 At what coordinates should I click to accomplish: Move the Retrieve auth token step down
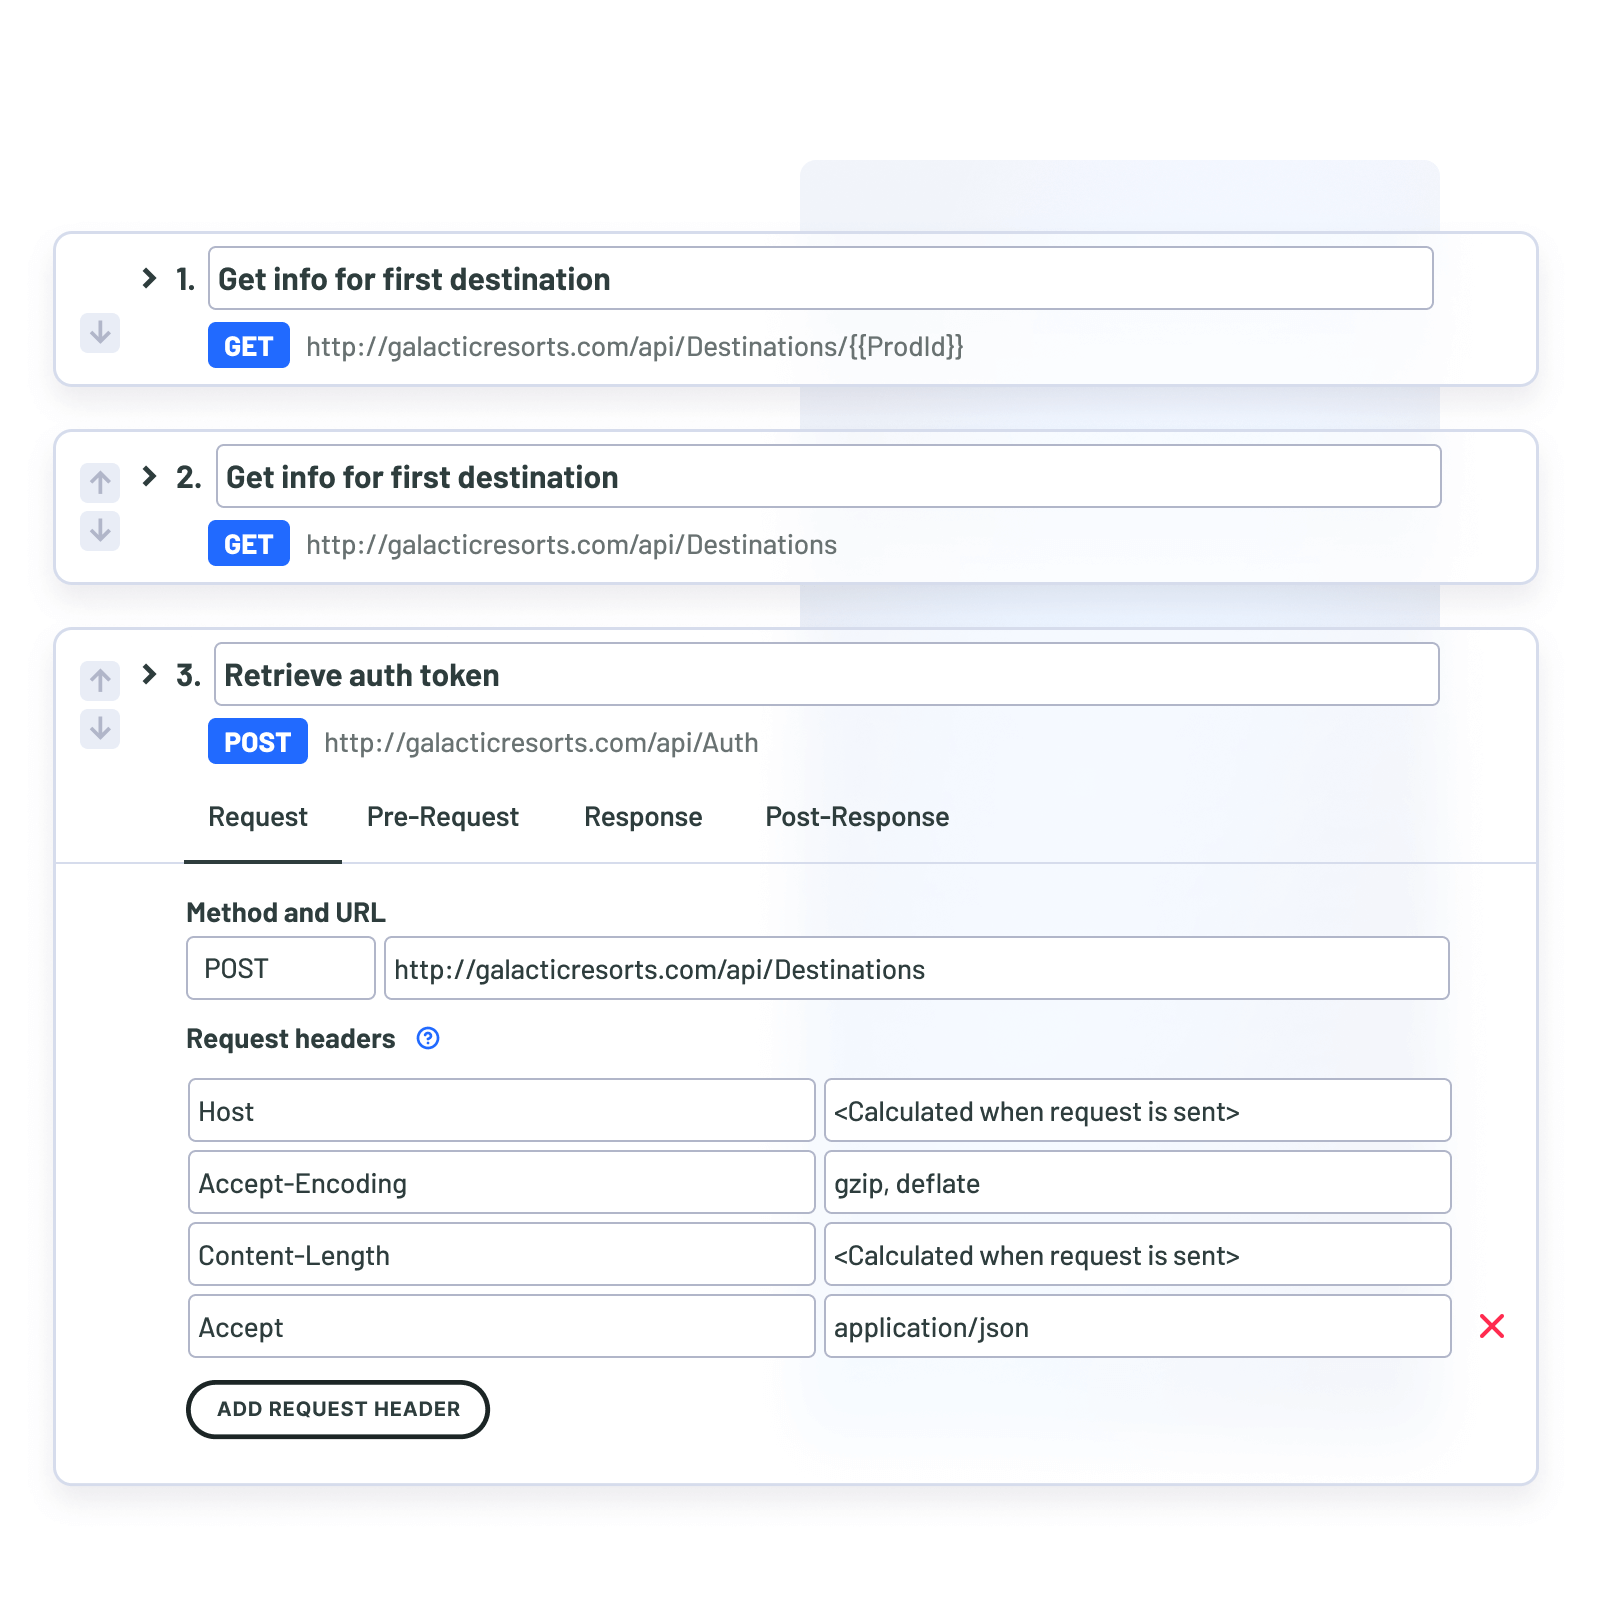click(99, 729)
